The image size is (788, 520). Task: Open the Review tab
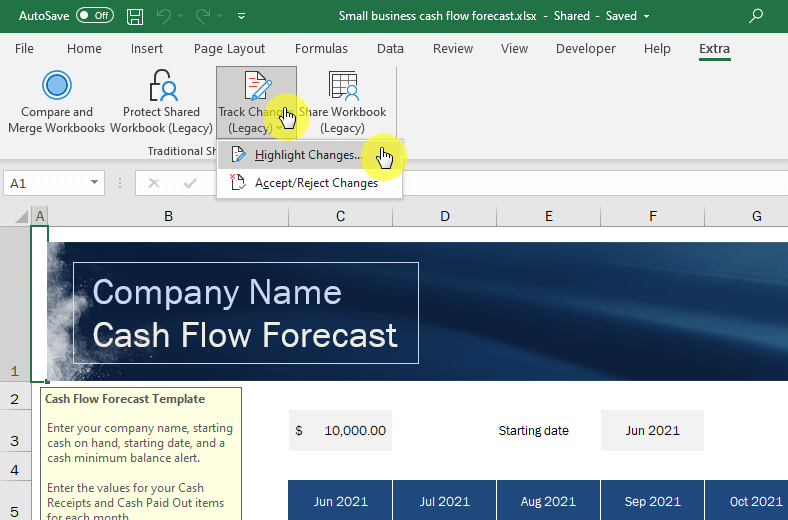click(x=453, y=49)
